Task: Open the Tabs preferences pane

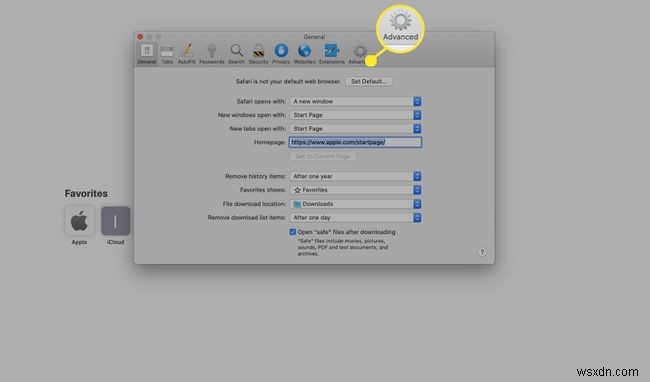Action: click(x=167, y=54)
